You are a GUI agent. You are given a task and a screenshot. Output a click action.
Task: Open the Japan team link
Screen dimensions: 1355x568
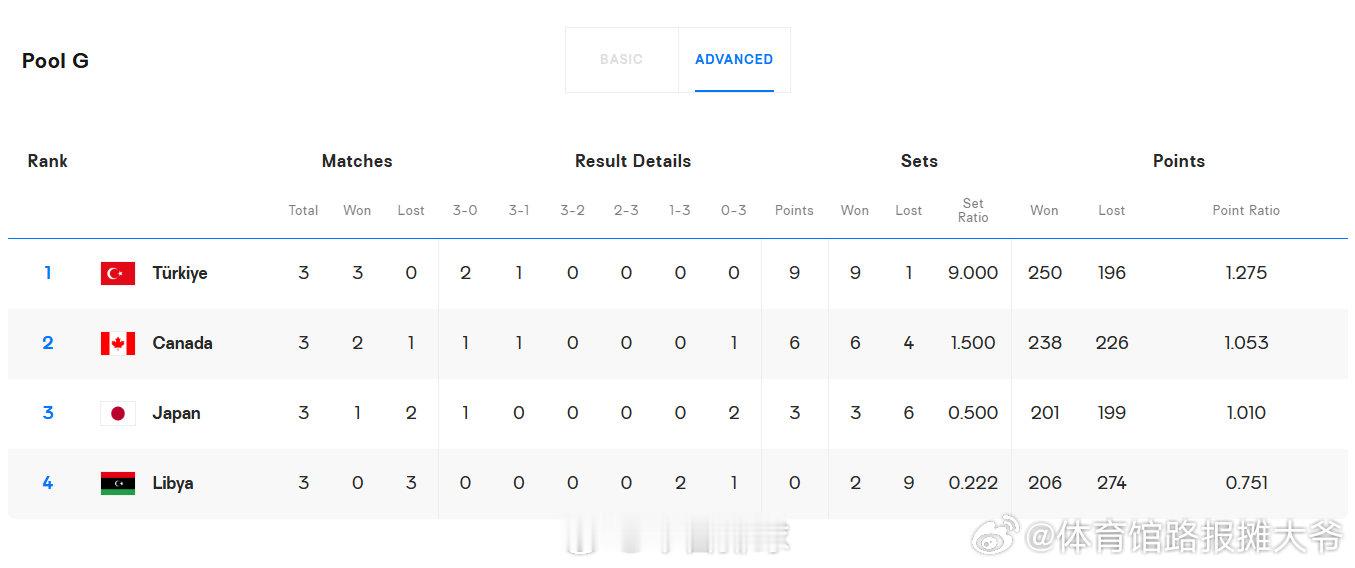click(x=176, y=413)
